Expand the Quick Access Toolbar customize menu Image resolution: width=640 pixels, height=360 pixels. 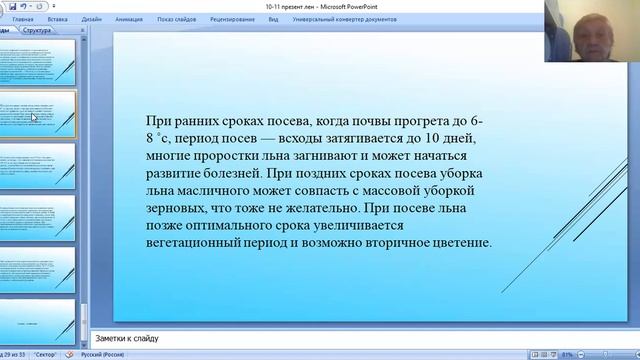54,7
